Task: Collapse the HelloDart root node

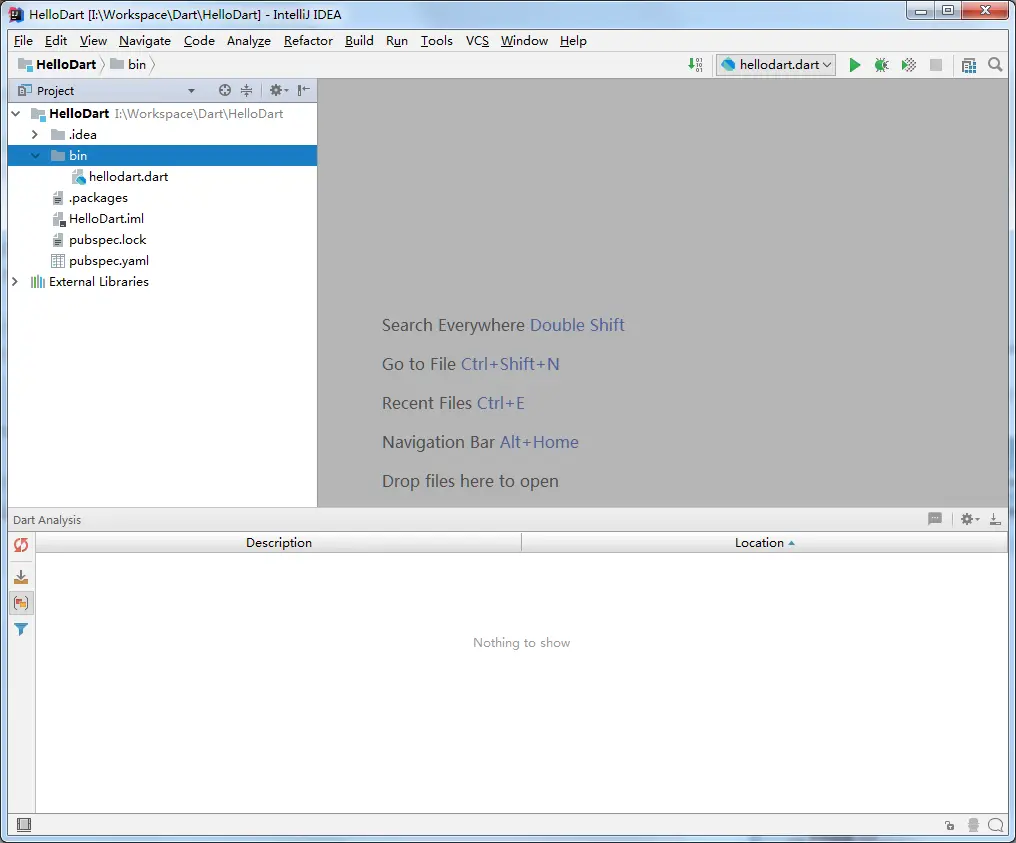Action: pos(16,113)
